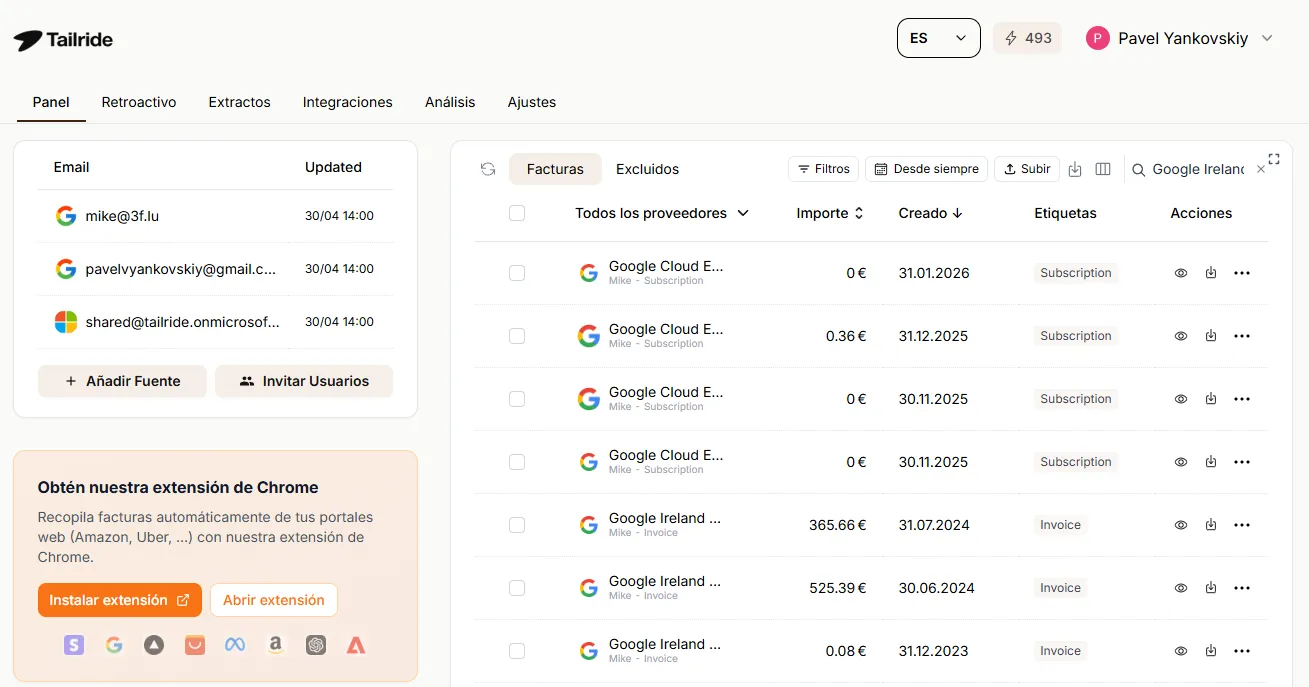Open the column layout icon
This screenshot has width=1309, height=687.
(x=1103, y=169)
